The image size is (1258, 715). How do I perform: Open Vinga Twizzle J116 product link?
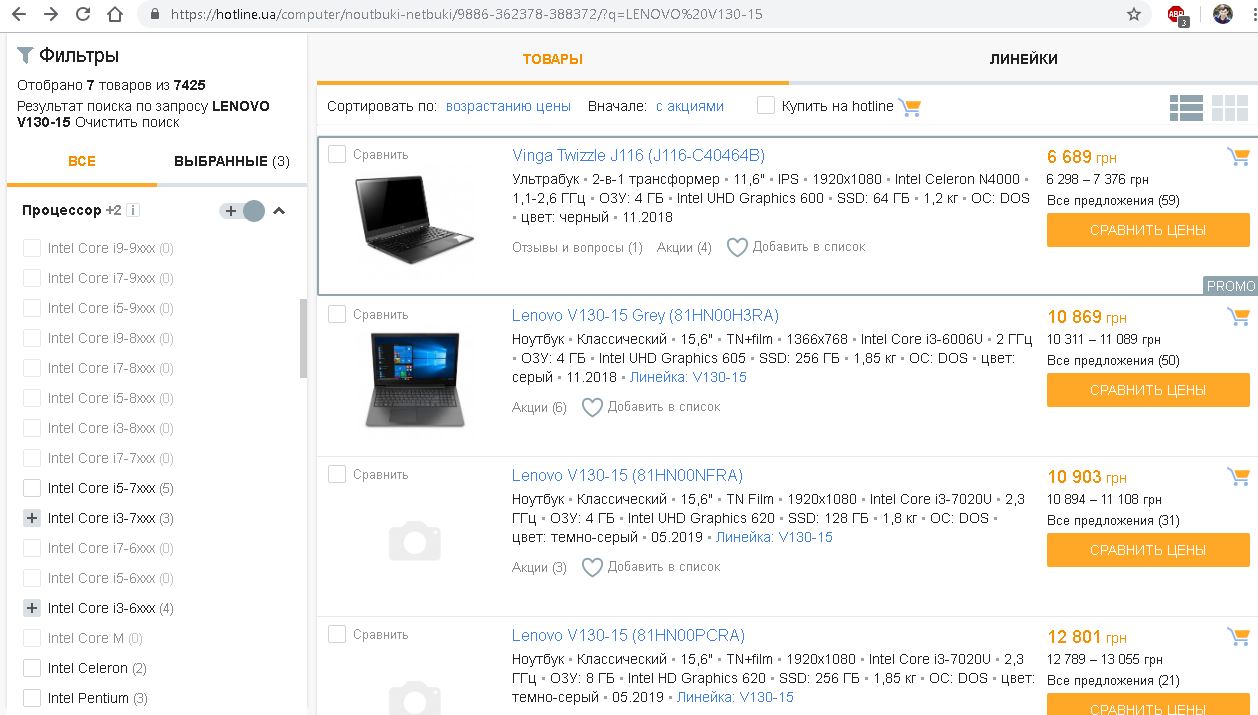click(638, 155)
